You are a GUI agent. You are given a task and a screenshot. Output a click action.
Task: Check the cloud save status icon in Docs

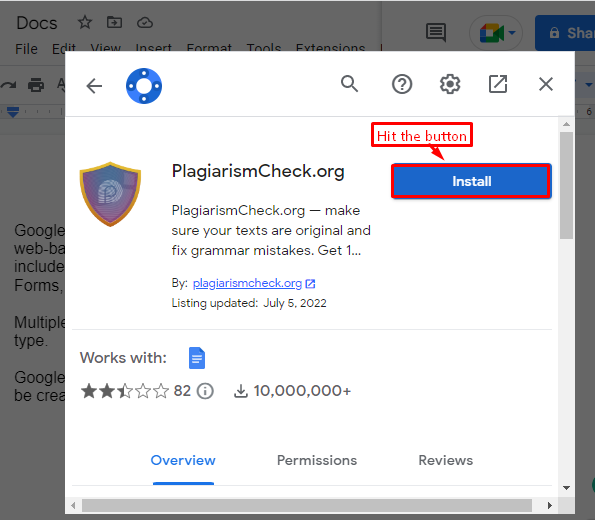point(145,23)
